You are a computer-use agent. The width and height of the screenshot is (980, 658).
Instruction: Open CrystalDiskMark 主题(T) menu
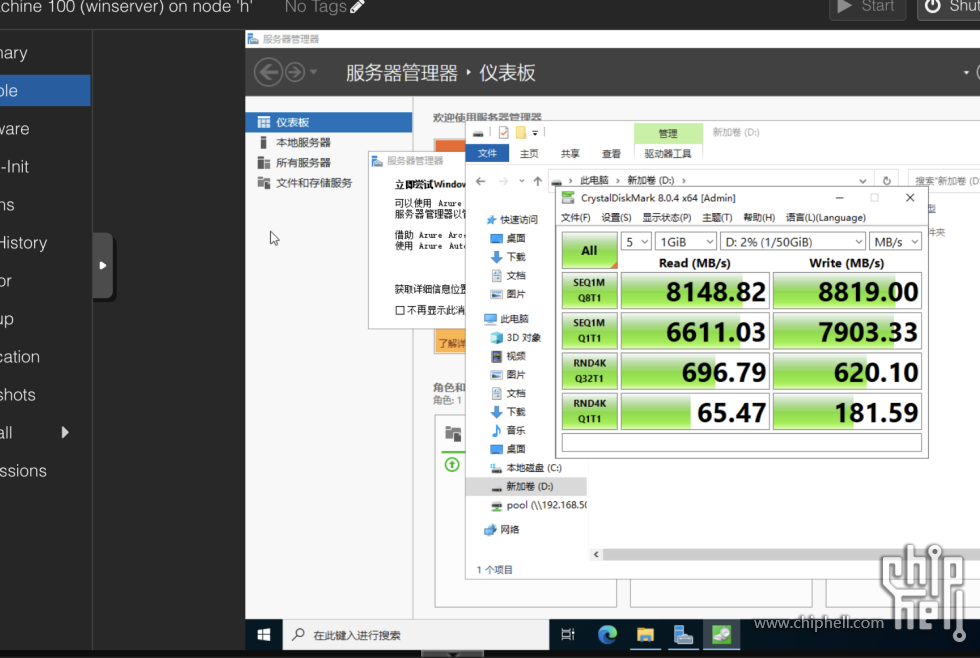(717, 217)
